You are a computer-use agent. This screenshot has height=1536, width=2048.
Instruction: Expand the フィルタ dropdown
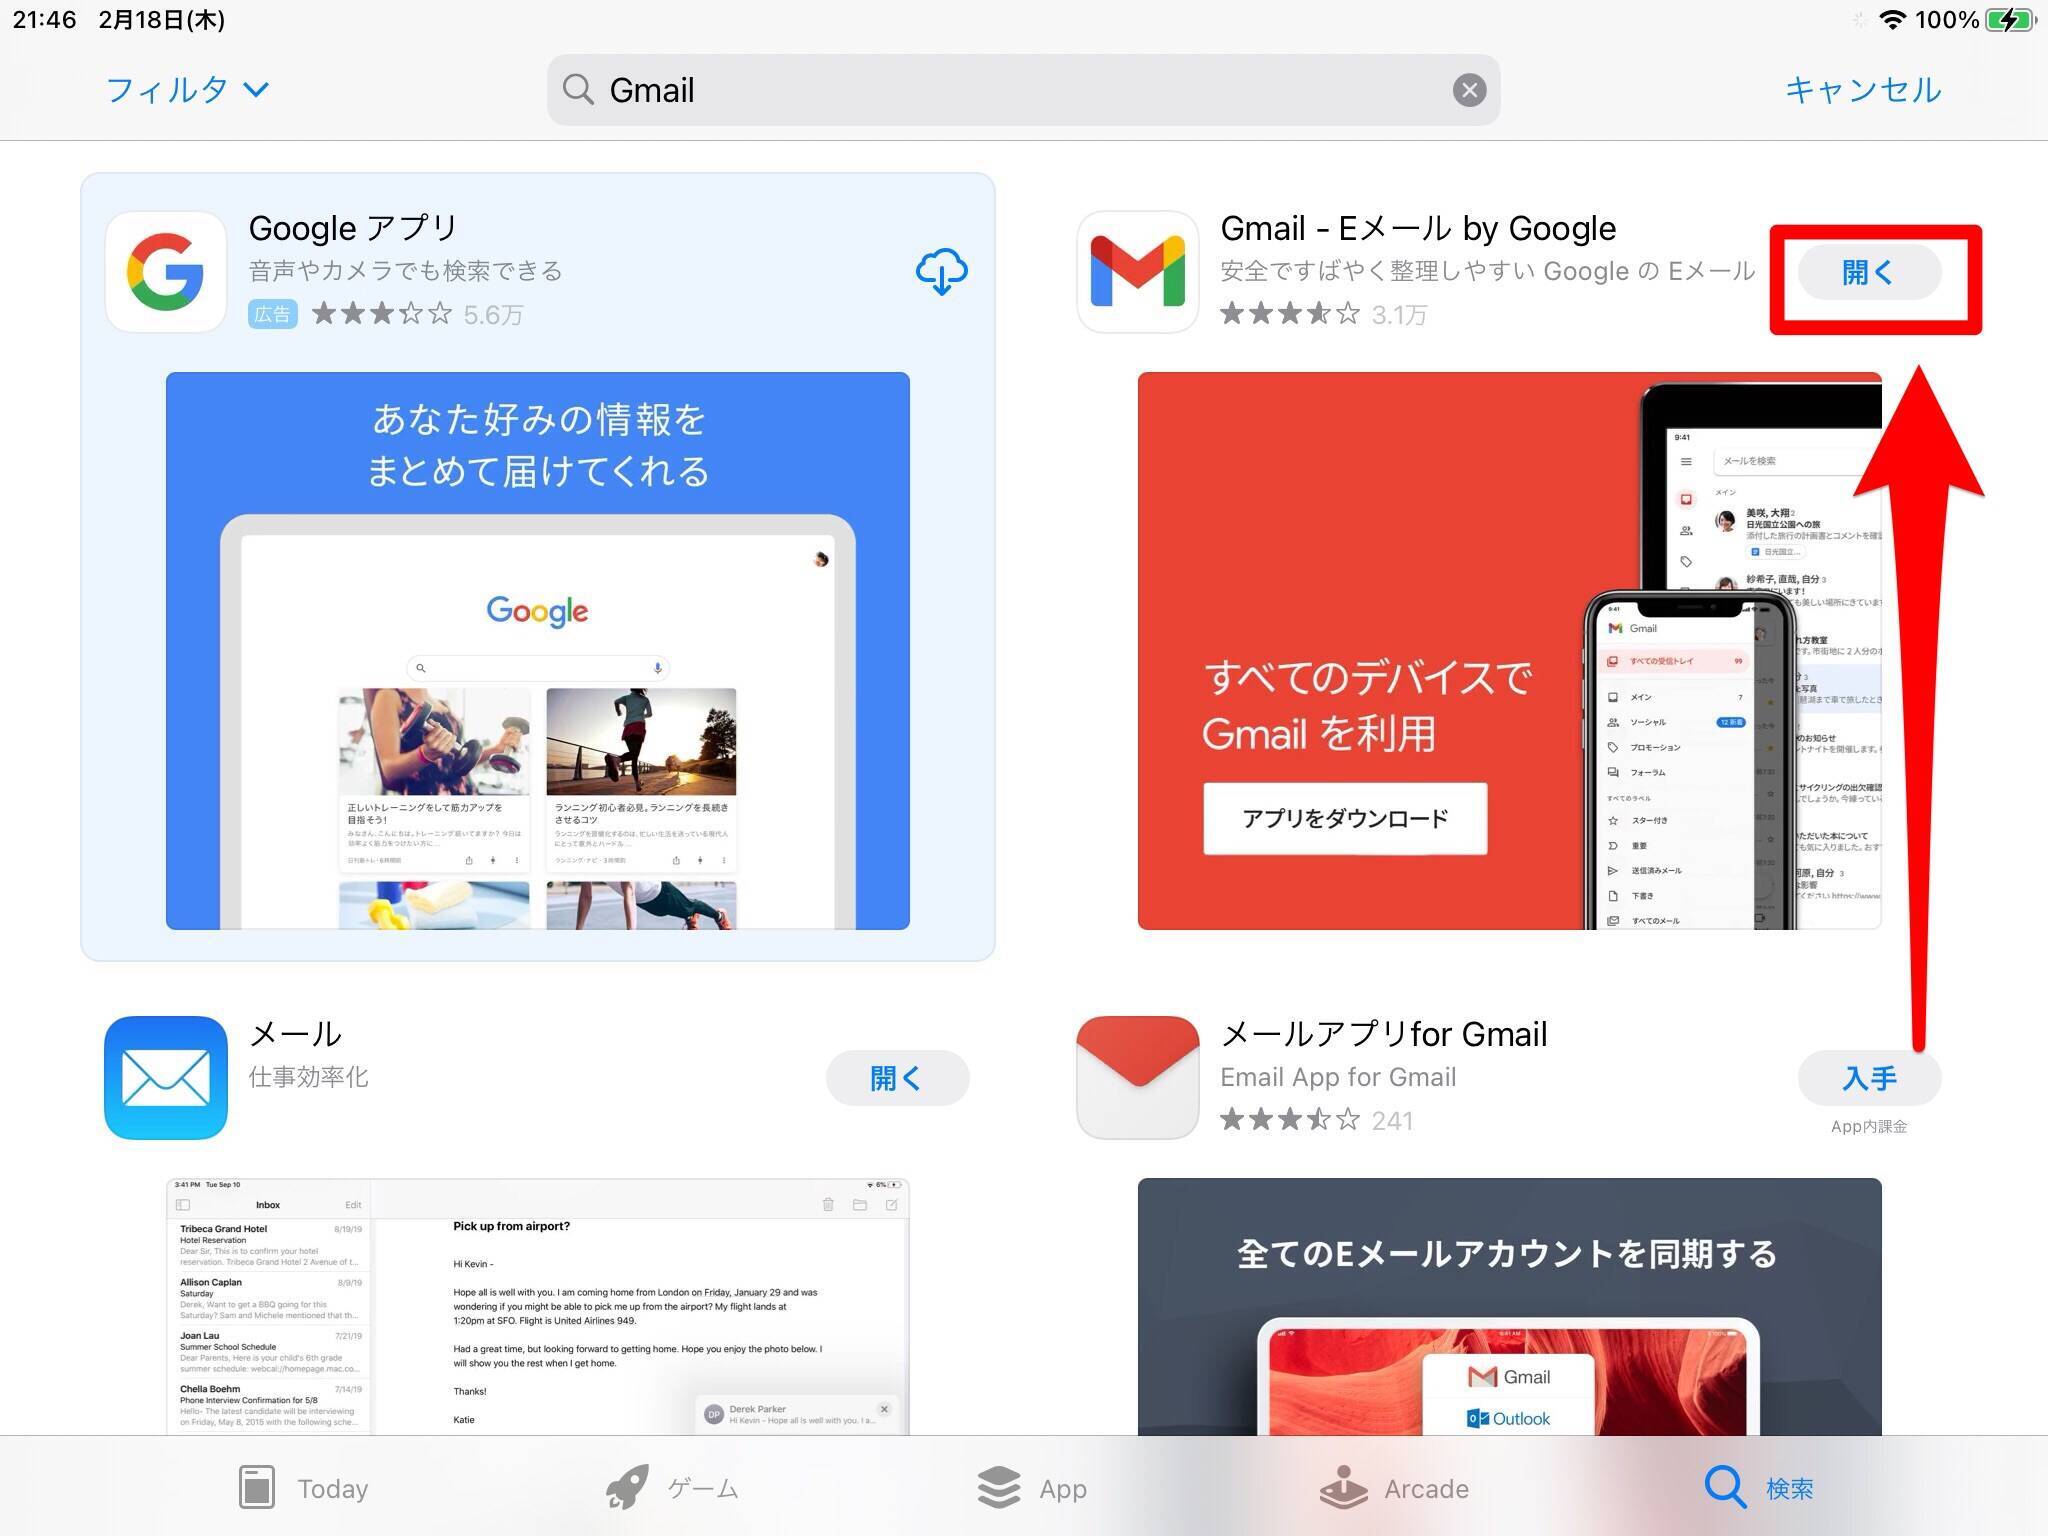(x=187, y=90)
